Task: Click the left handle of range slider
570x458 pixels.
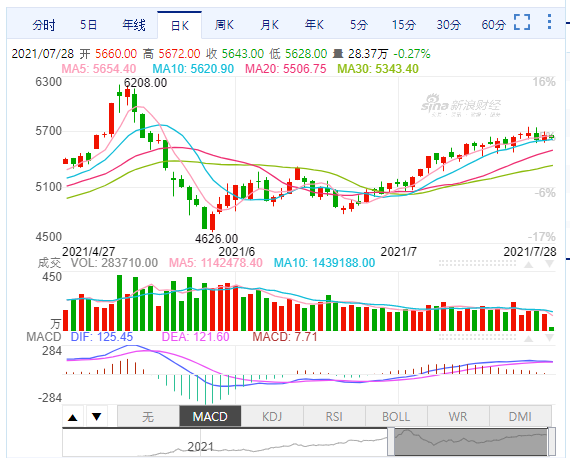Action: [391, 442]
